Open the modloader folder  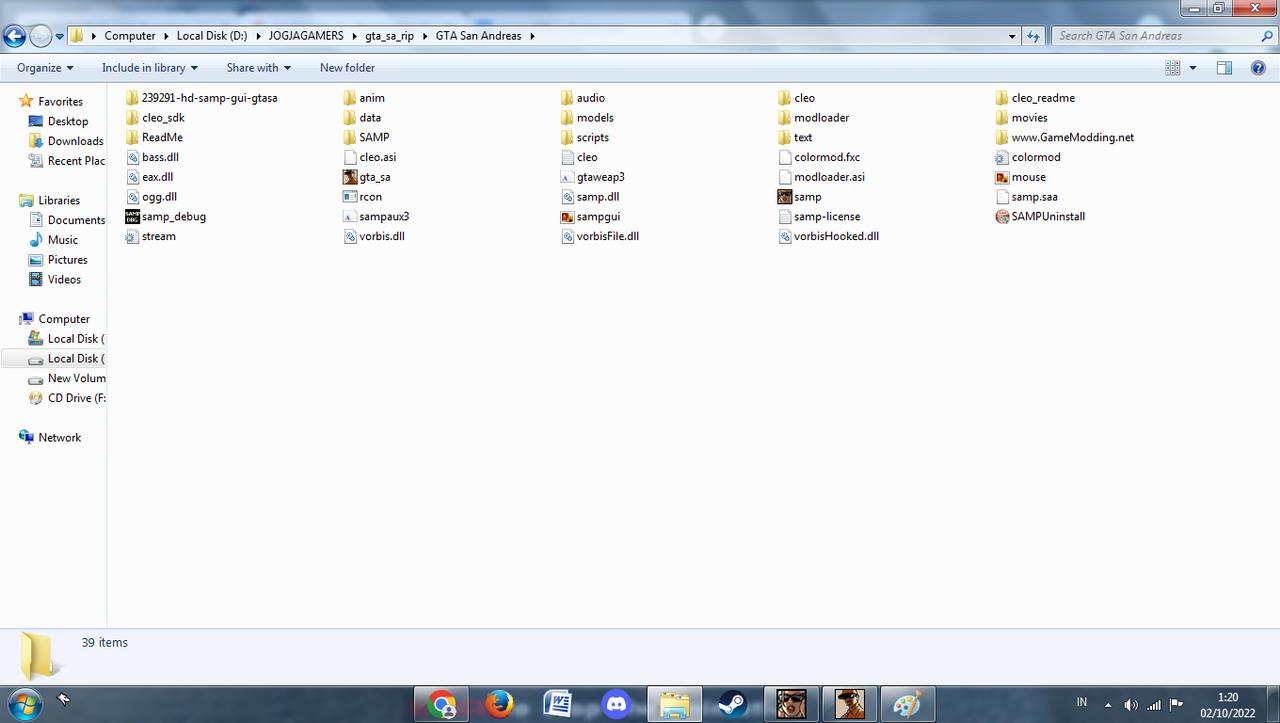813,118
